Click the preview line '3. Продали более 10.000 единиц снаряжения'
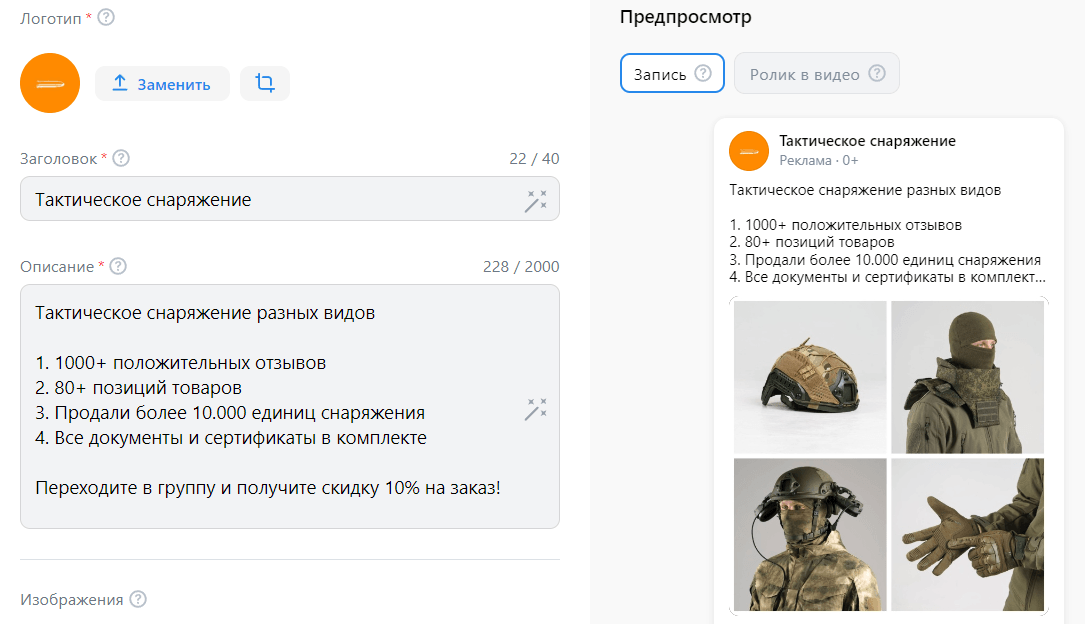1085x624 pixels. (885, 260)
